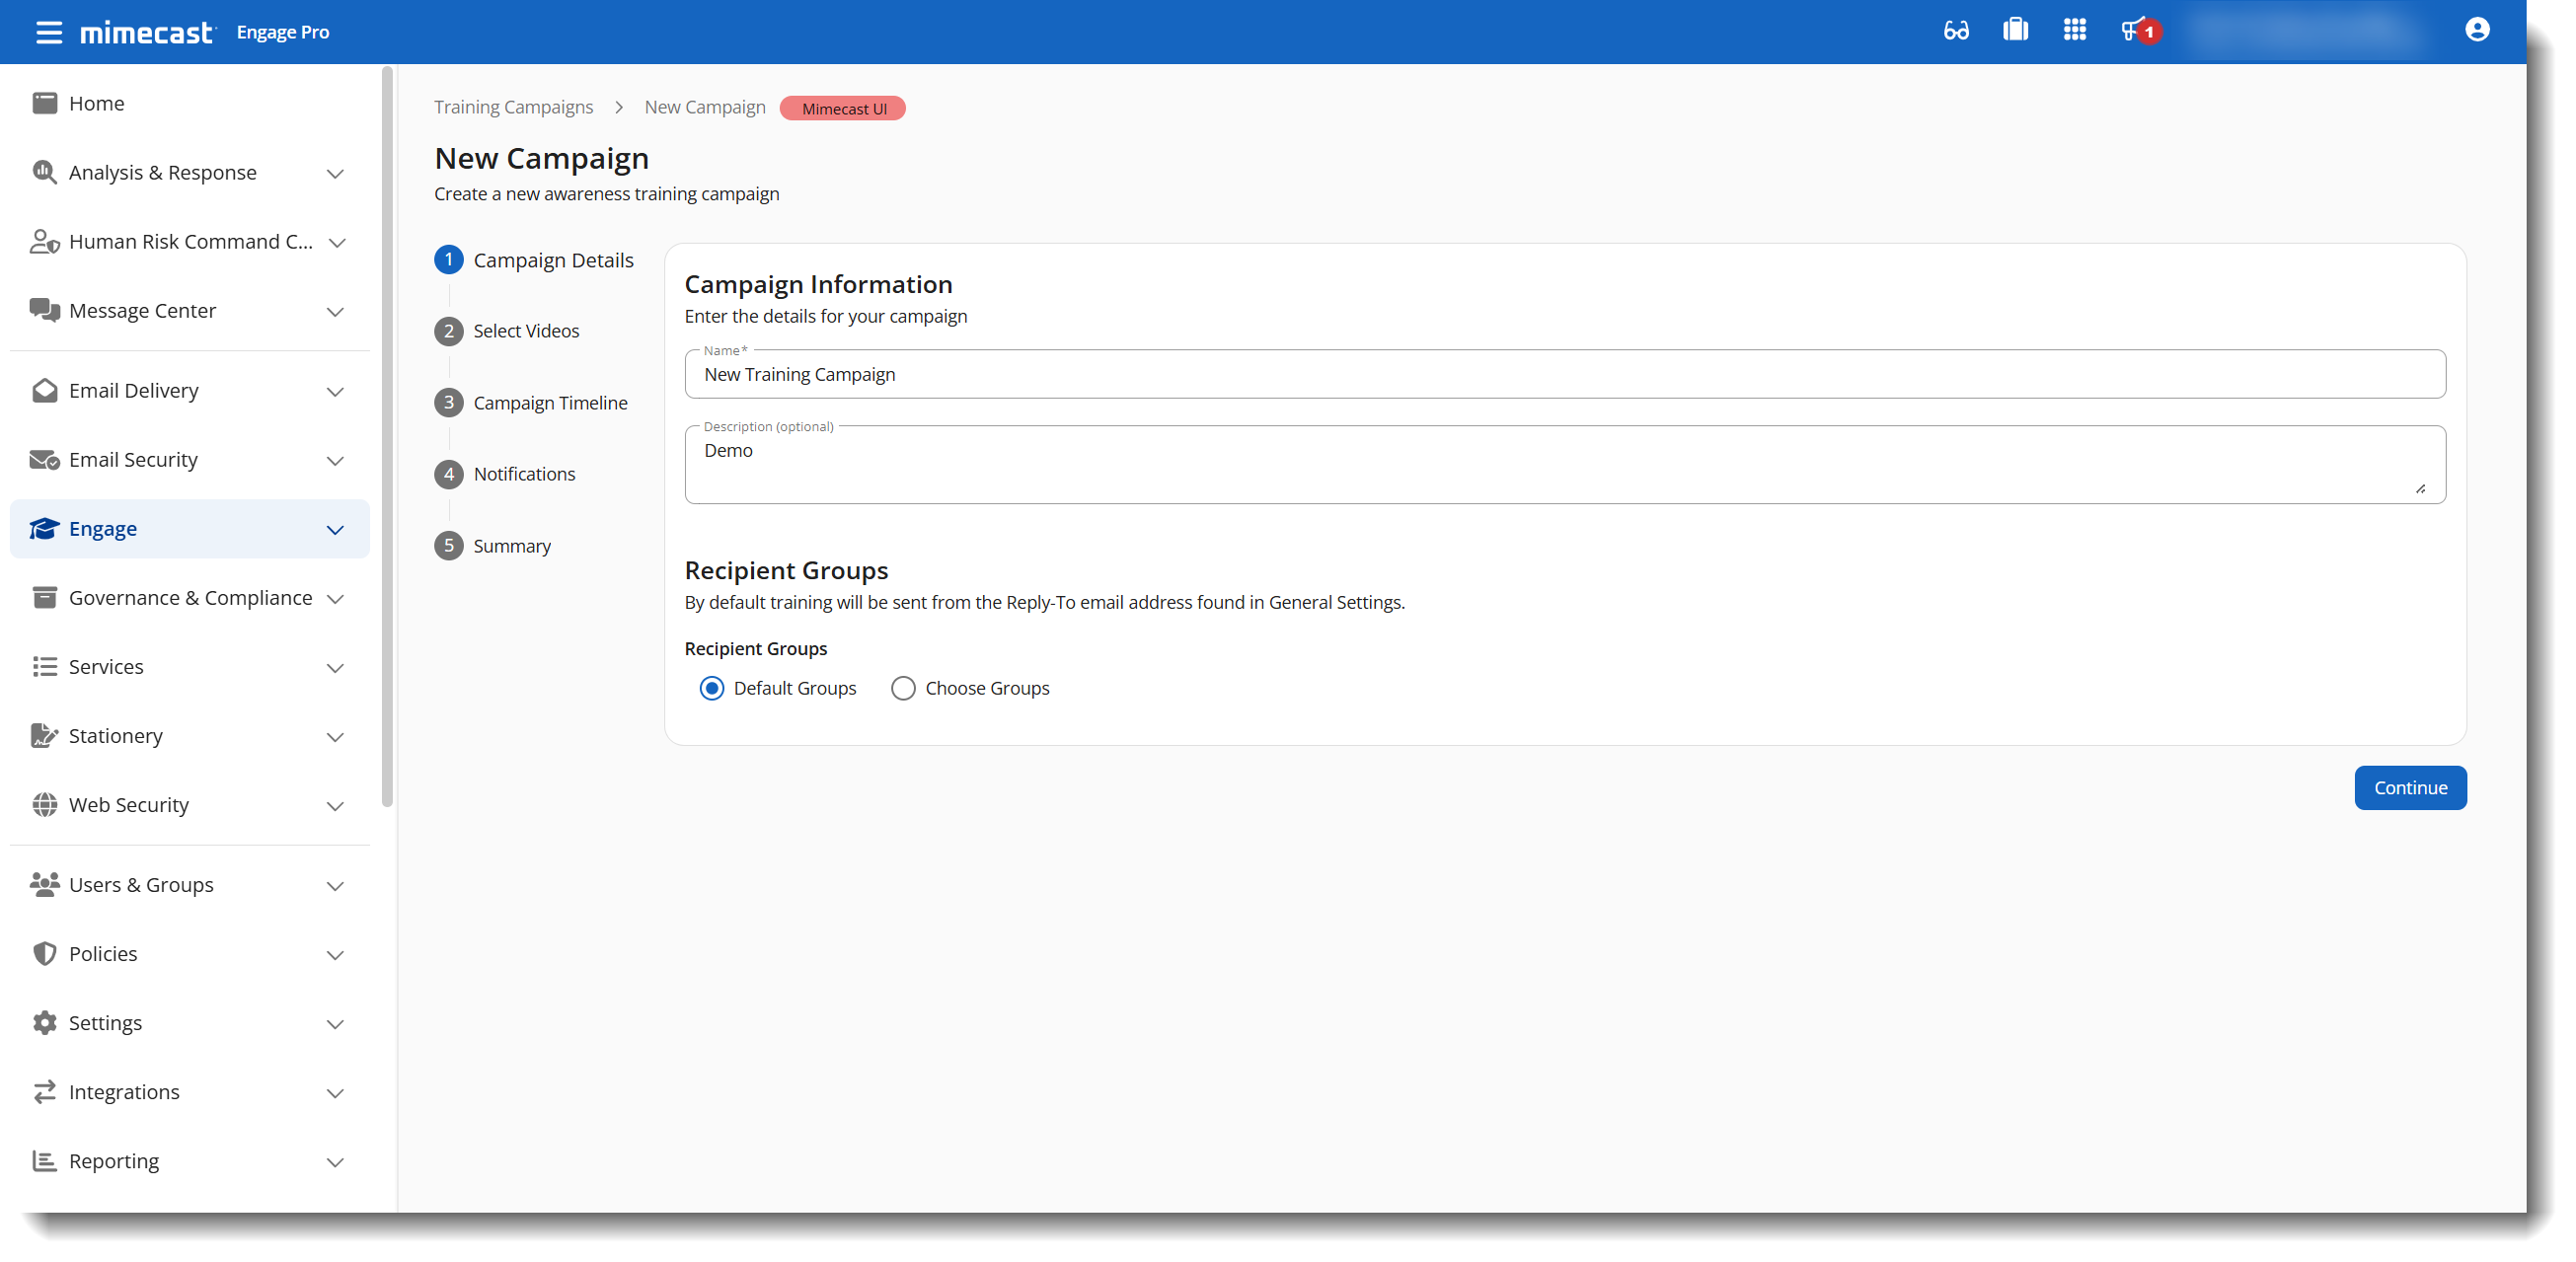The width and height of the screenshot is (2576, 1262).
Task: Expand the Governance & Compliance chevron
Action: pyautogui.click(x=335, y=598)
